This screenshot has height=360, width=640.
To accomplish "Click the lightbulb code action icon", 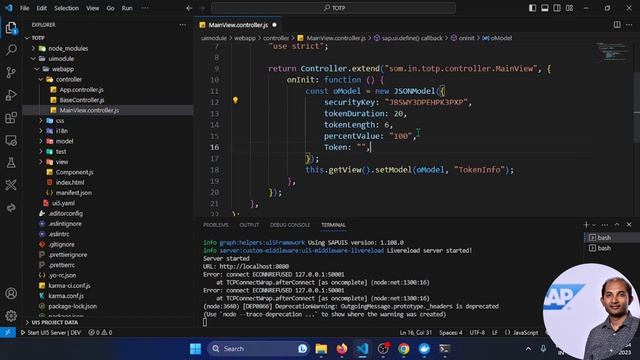I will 235,100.
